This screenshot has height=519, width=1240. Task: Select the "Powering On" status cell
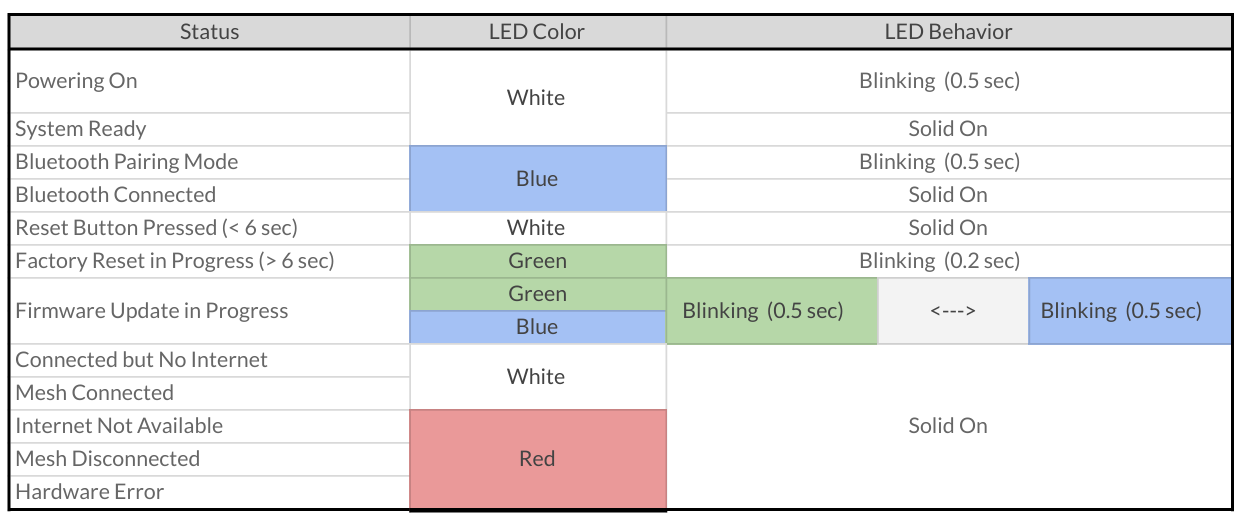pos(209,81)
